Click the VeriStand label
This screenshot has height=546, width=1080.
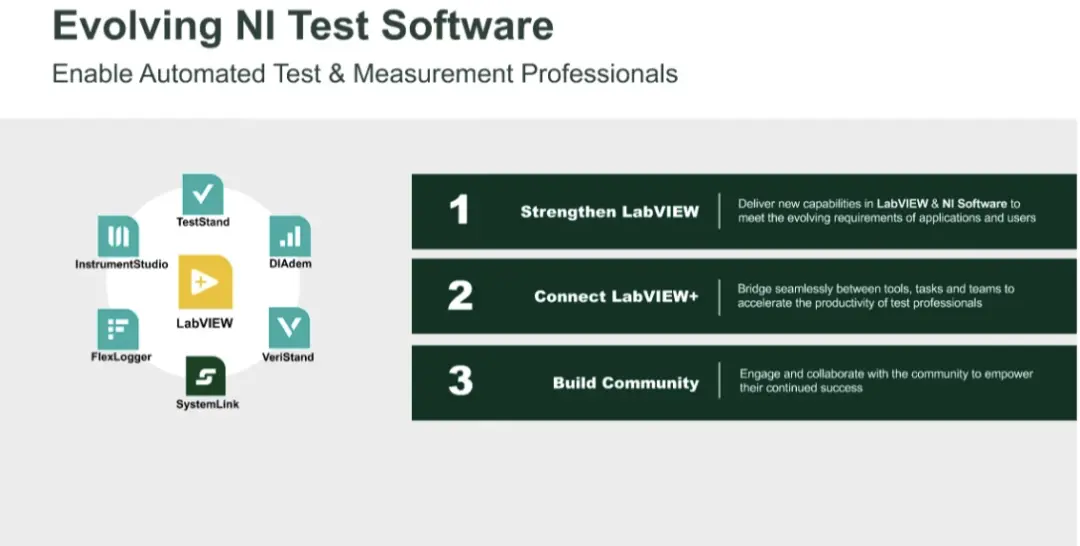pyautogui.click(x=288, y=357)
